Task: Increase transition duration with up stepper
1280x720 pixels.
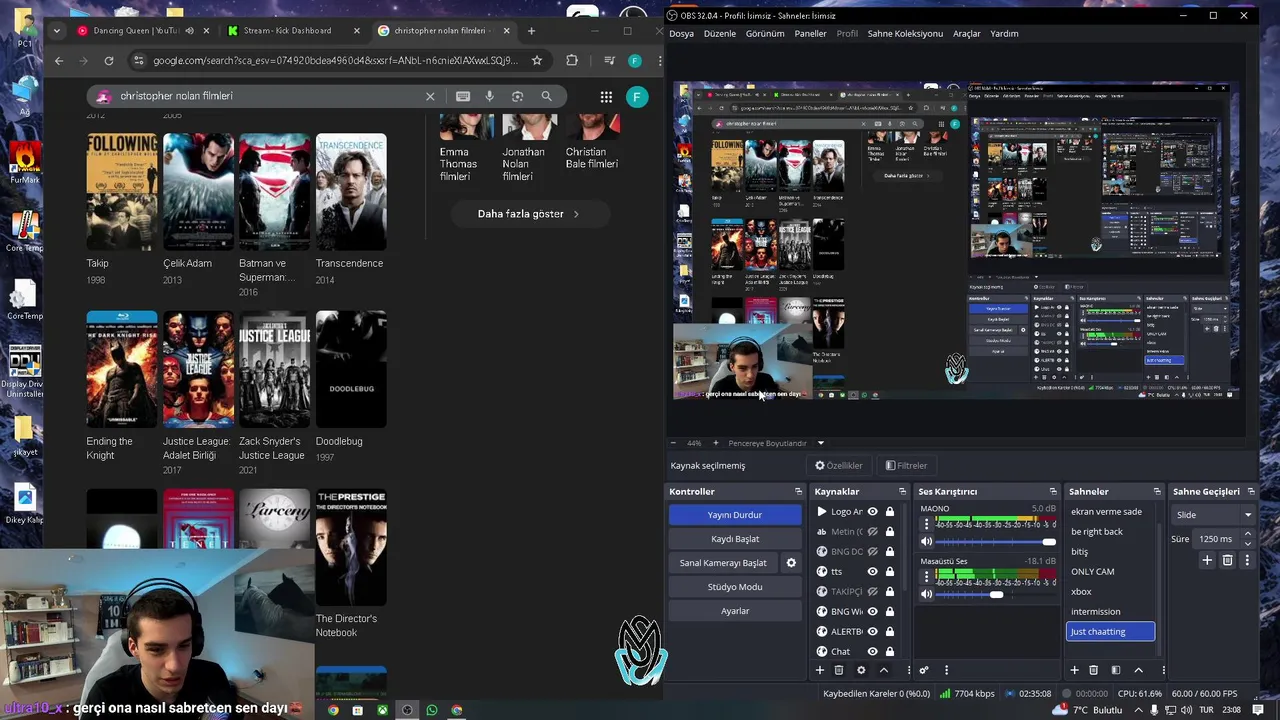Action: pos(1246,535)
